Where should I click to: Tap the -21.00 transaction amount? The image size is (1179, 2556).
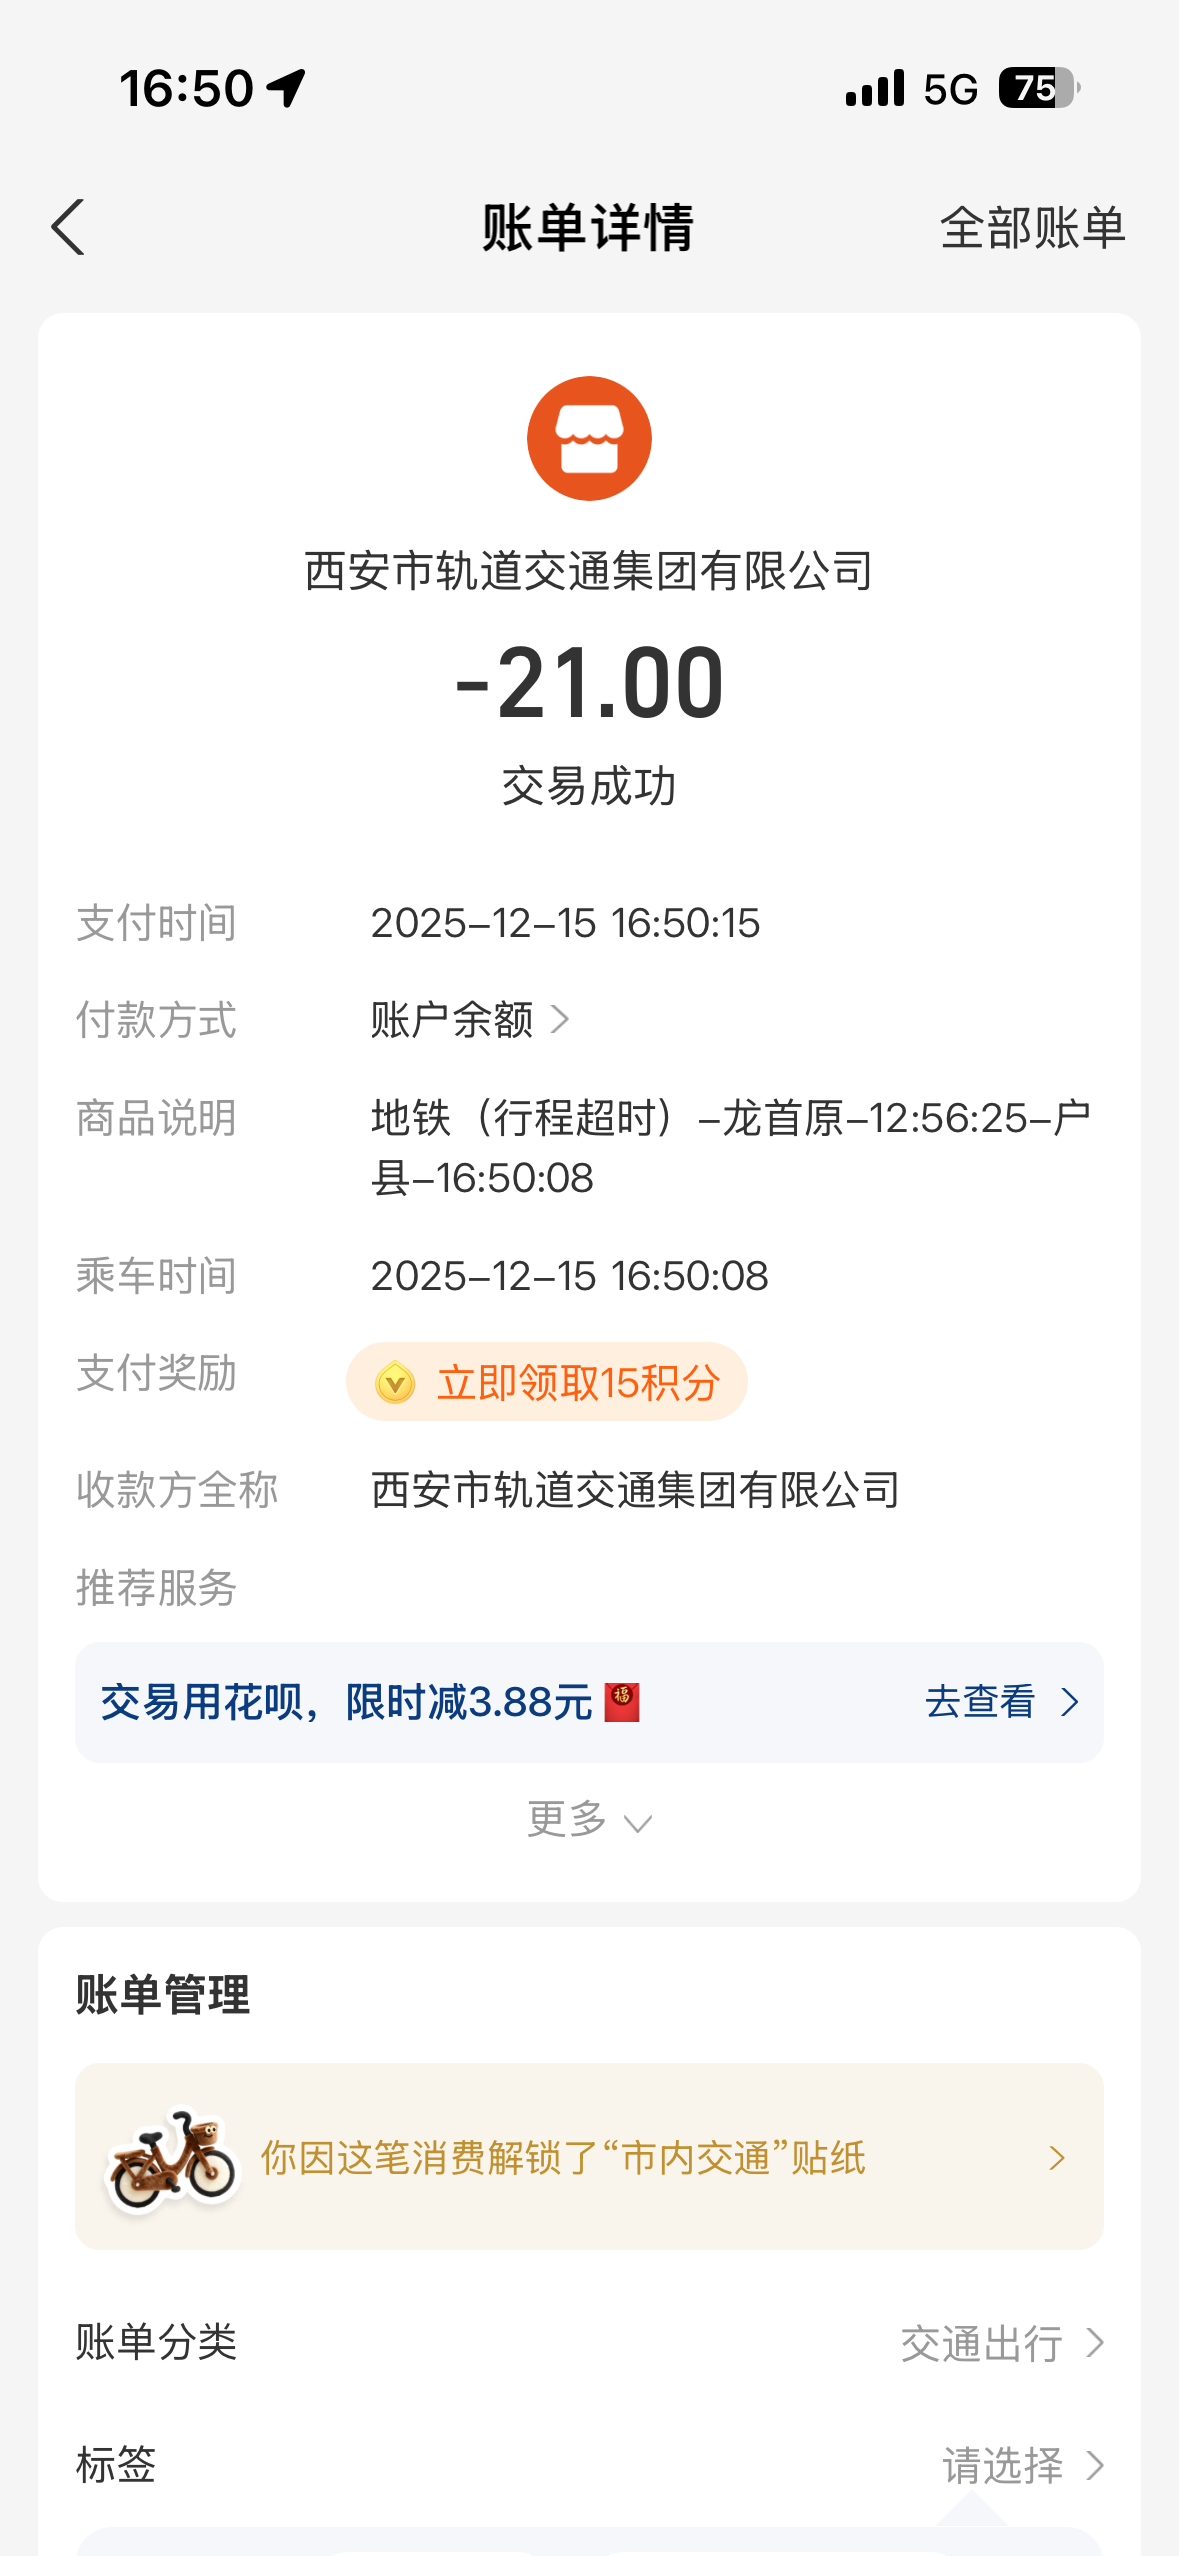pos(589,683)
